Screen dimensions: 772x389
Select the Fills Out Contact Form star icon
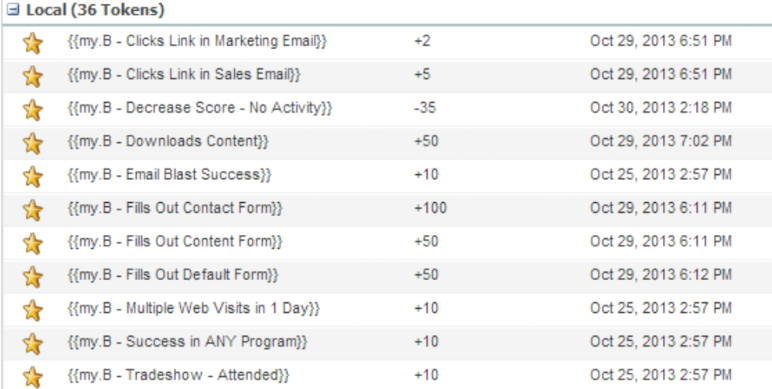[32, 210]
